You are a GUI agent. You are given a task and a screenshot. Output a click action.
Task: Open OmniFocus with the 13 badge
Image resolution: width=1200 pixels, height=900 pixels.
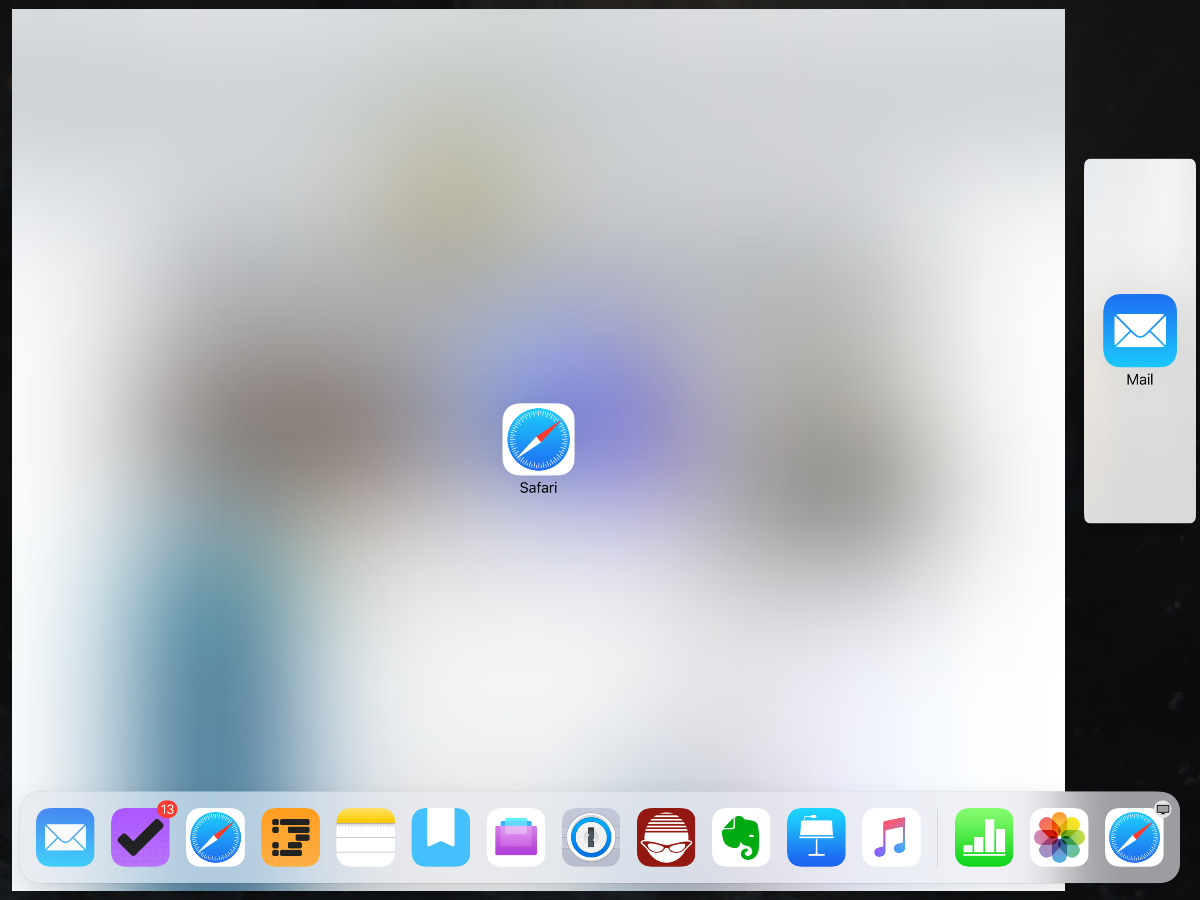(x=140, y=837)
